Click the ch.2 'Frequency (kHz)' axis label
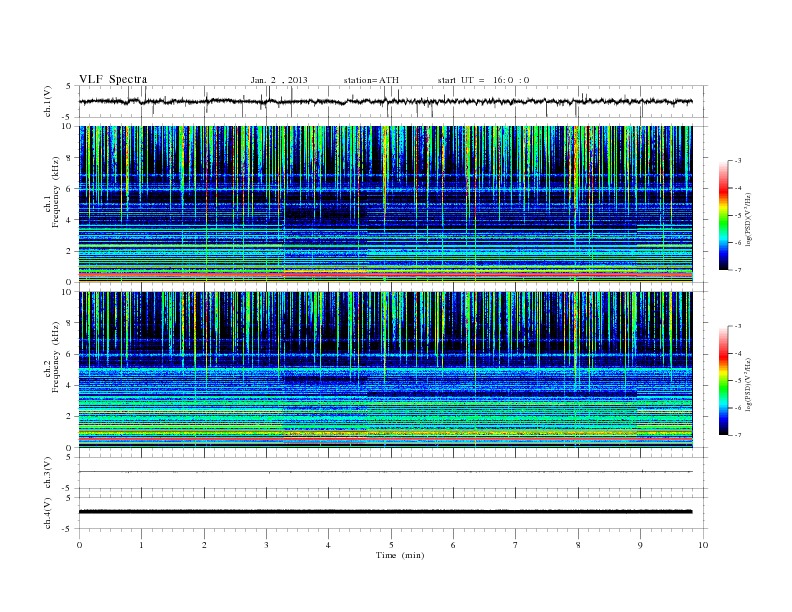The height and width of the screenshot is (612, 792). pos(56,357)
